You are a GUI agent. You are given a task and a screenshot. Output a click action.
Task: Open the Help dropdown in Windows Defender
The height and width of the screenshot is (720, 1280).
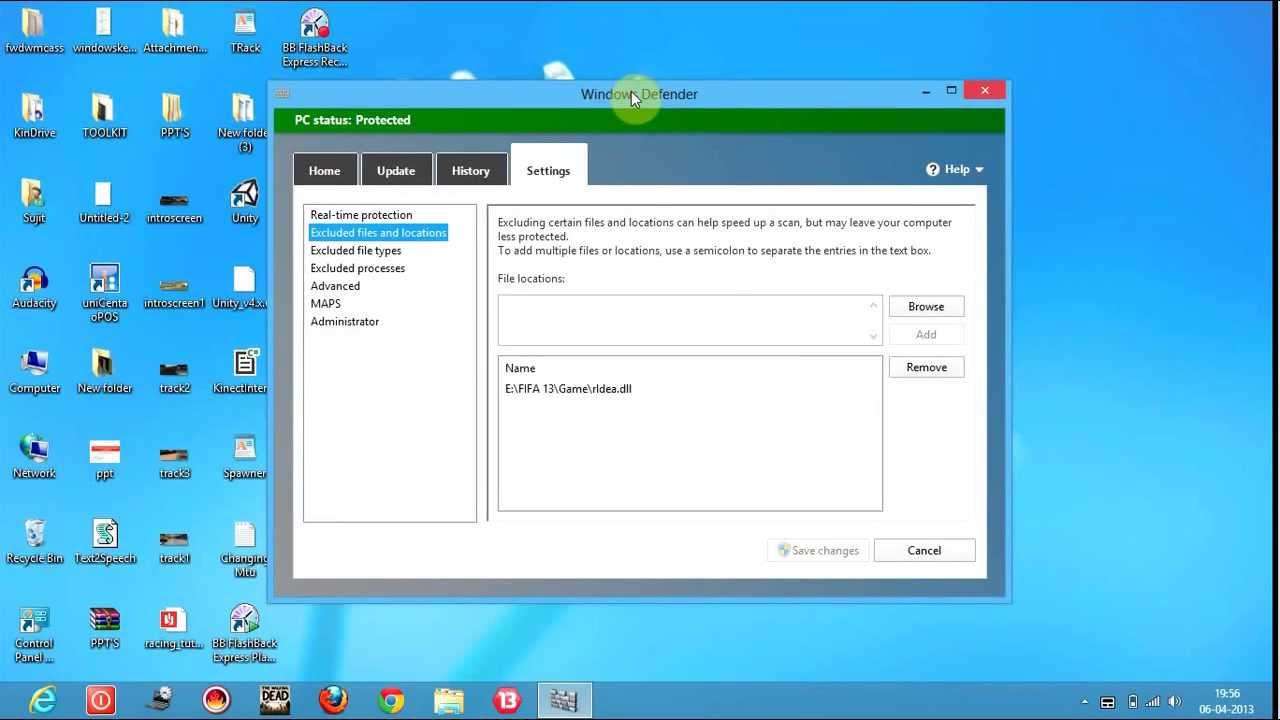click(955, 169)
